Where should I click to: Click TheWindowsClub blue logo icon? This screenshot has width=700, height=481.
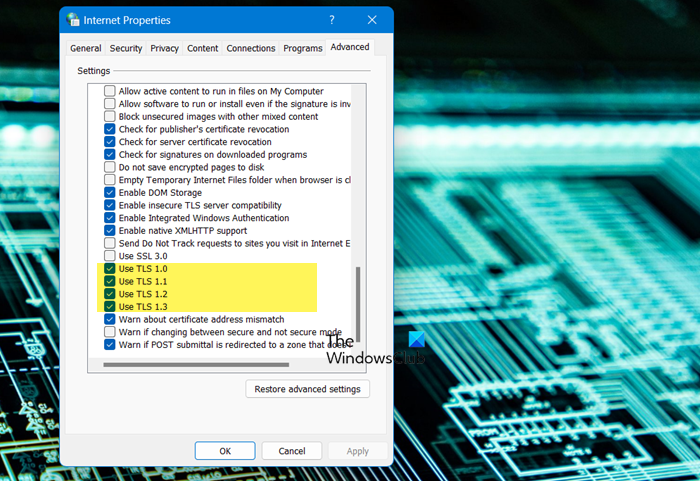pos(417,339)
